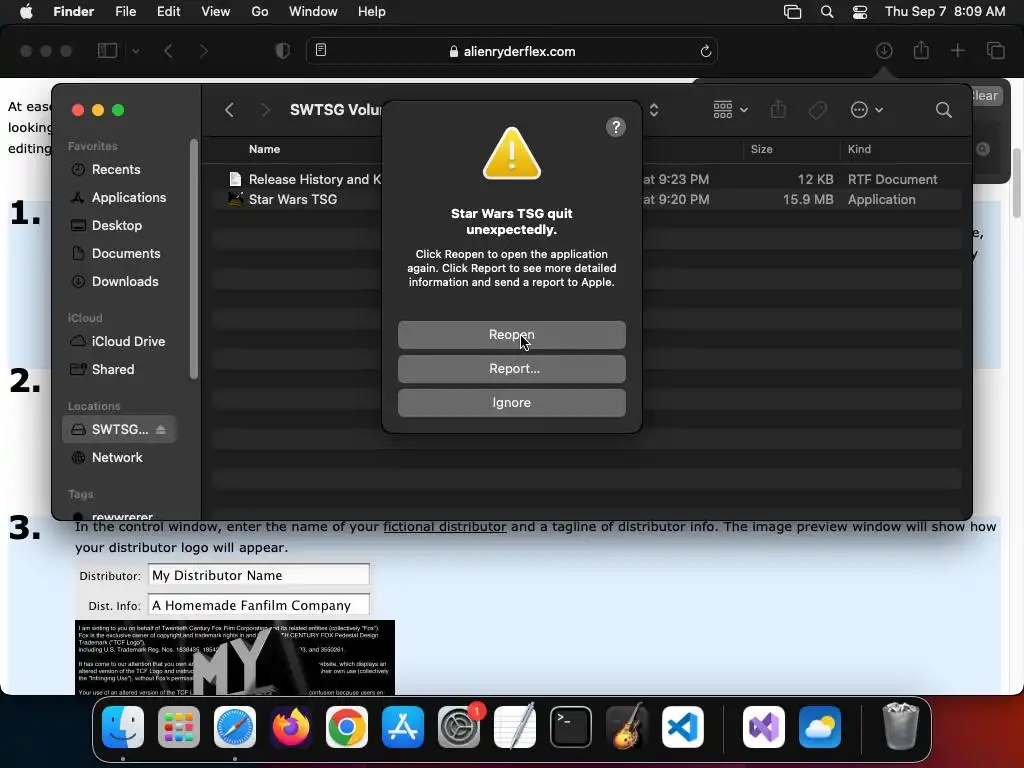Open the Go menu
The width and height of the screenshot is (1024, 768).
(x=259, y=12)
